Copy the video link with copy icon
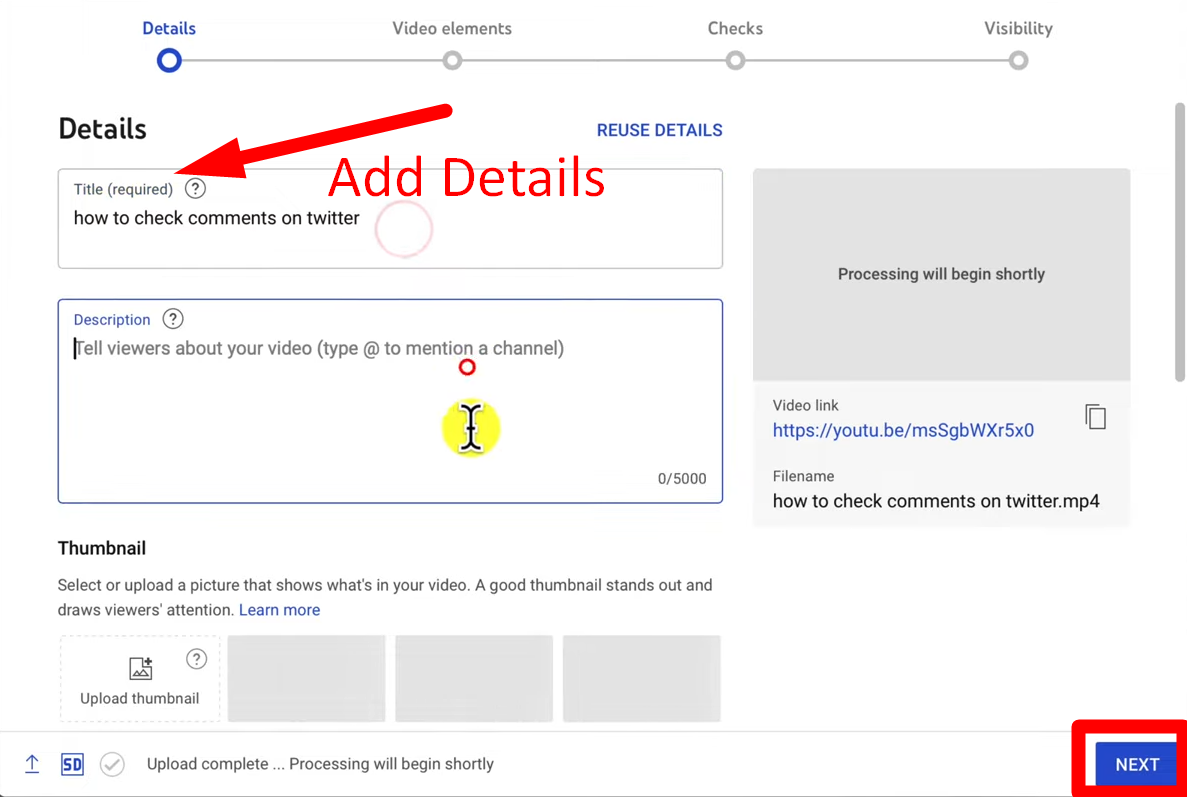 pyautogui.click(x=1095, y=416)
